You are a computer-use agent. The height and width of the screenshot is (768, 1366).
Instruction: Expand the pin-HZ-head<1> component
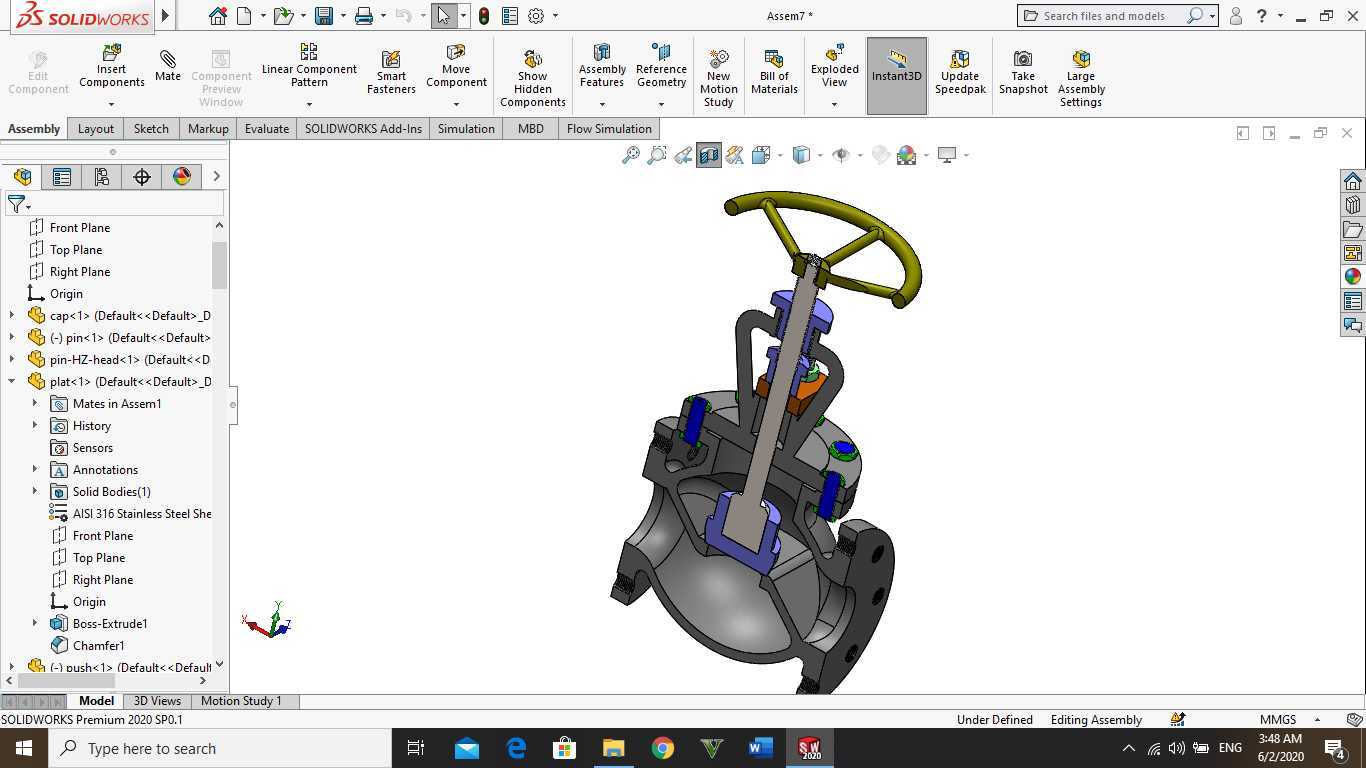click(x=12, y=360)
